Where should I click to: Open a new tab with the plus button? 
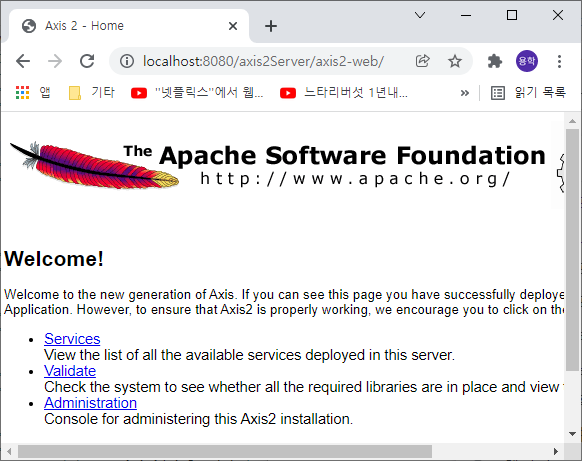271,26
